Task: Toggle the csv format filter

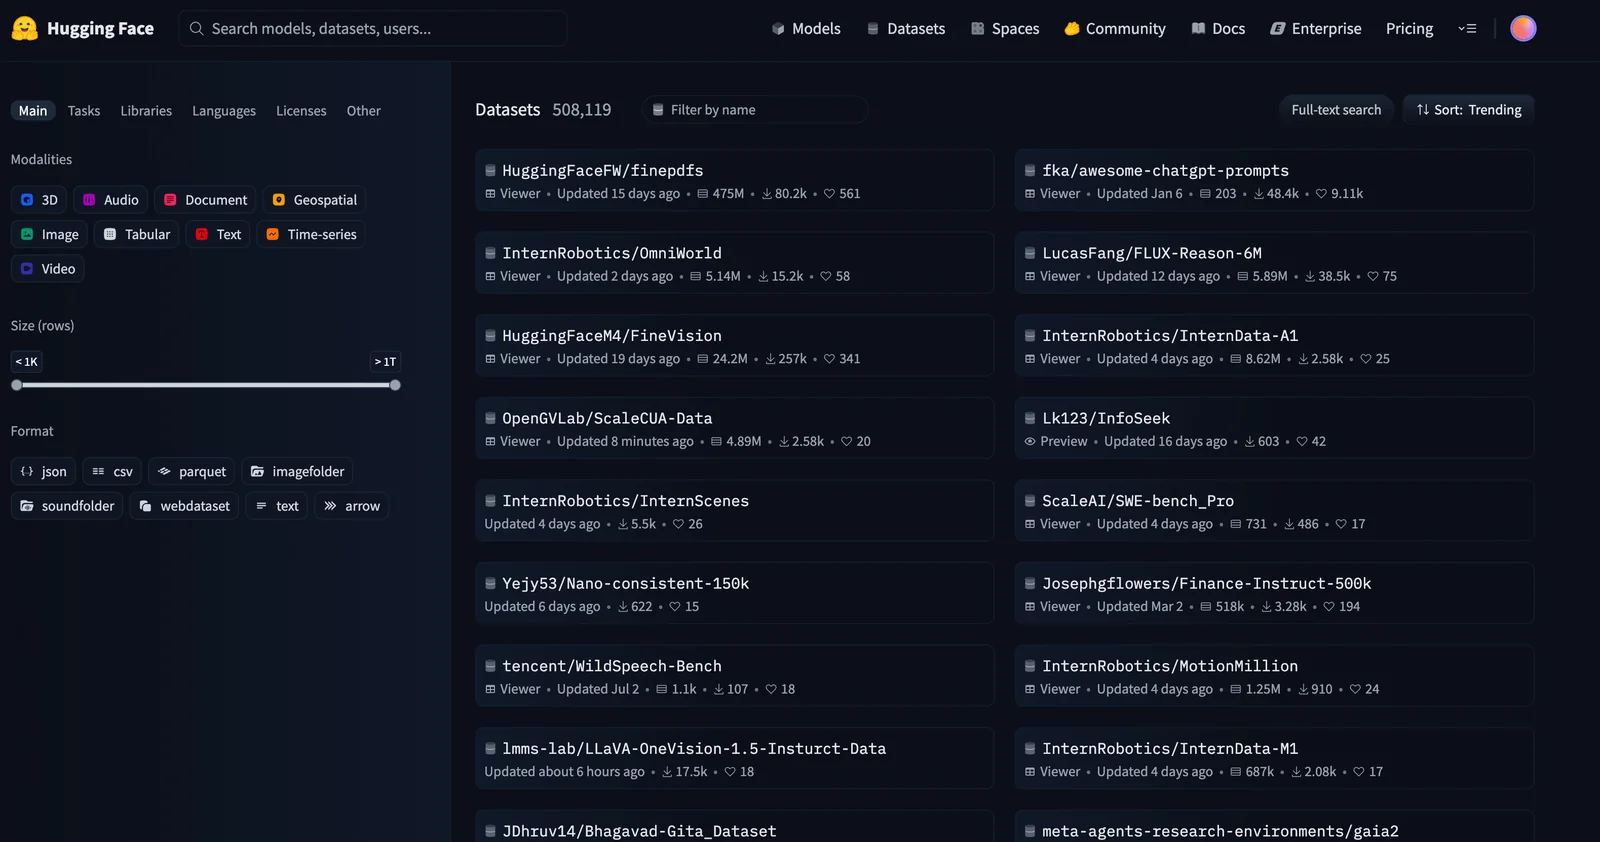Action: coord(112,472)
